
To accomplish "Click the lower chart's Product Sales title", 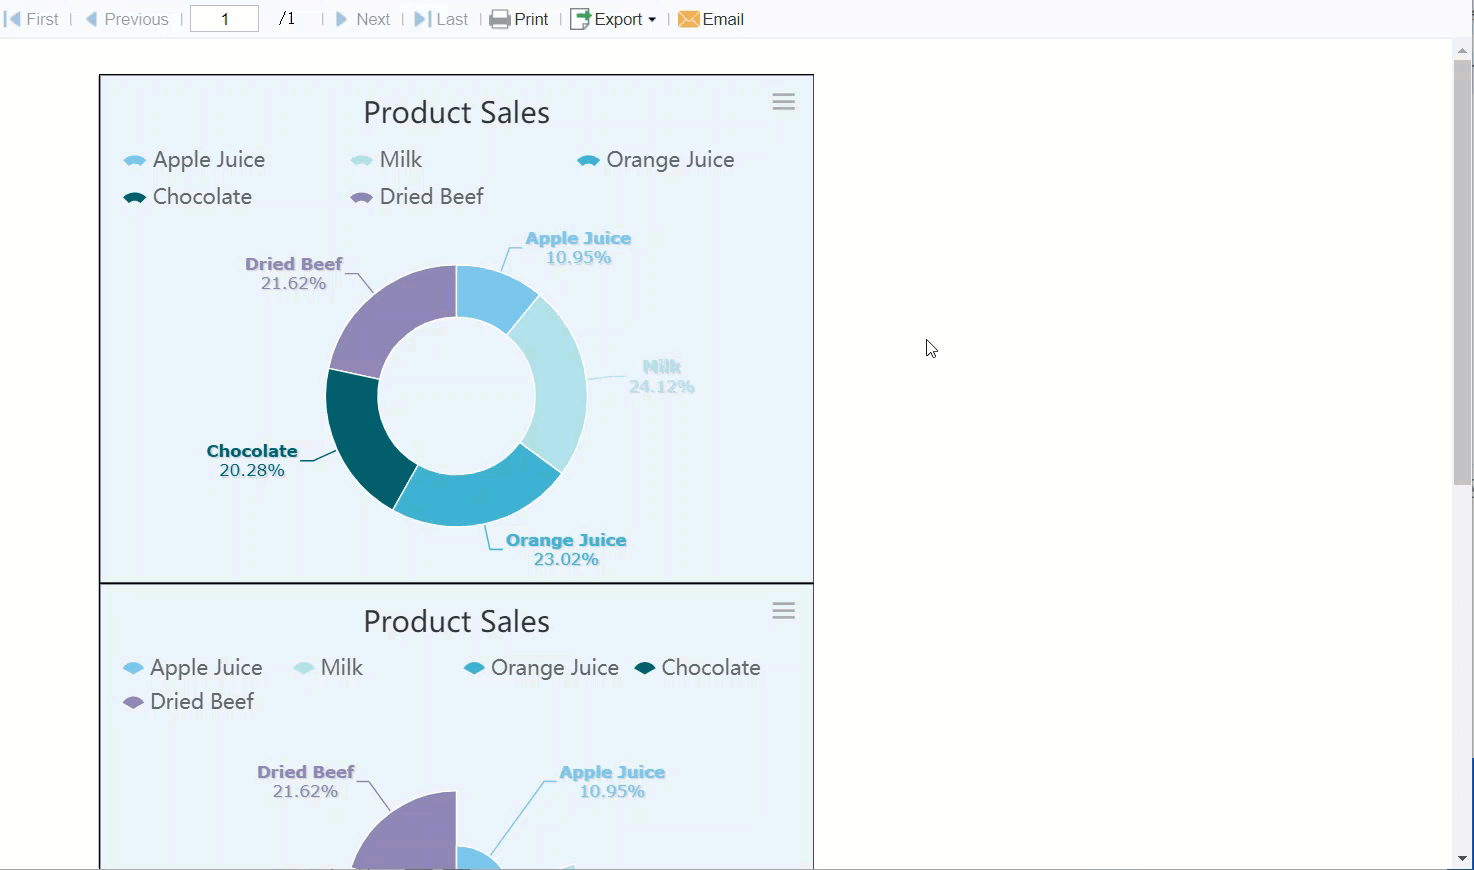I will (x=457, y=622).
